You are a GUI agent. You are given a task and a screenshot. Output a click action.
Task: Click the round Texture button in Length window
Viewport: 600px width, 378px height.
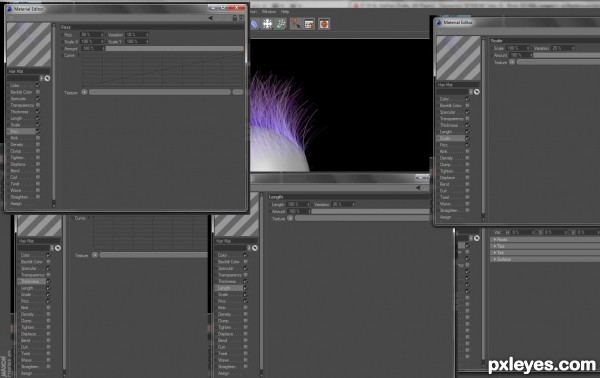(290, 218)
